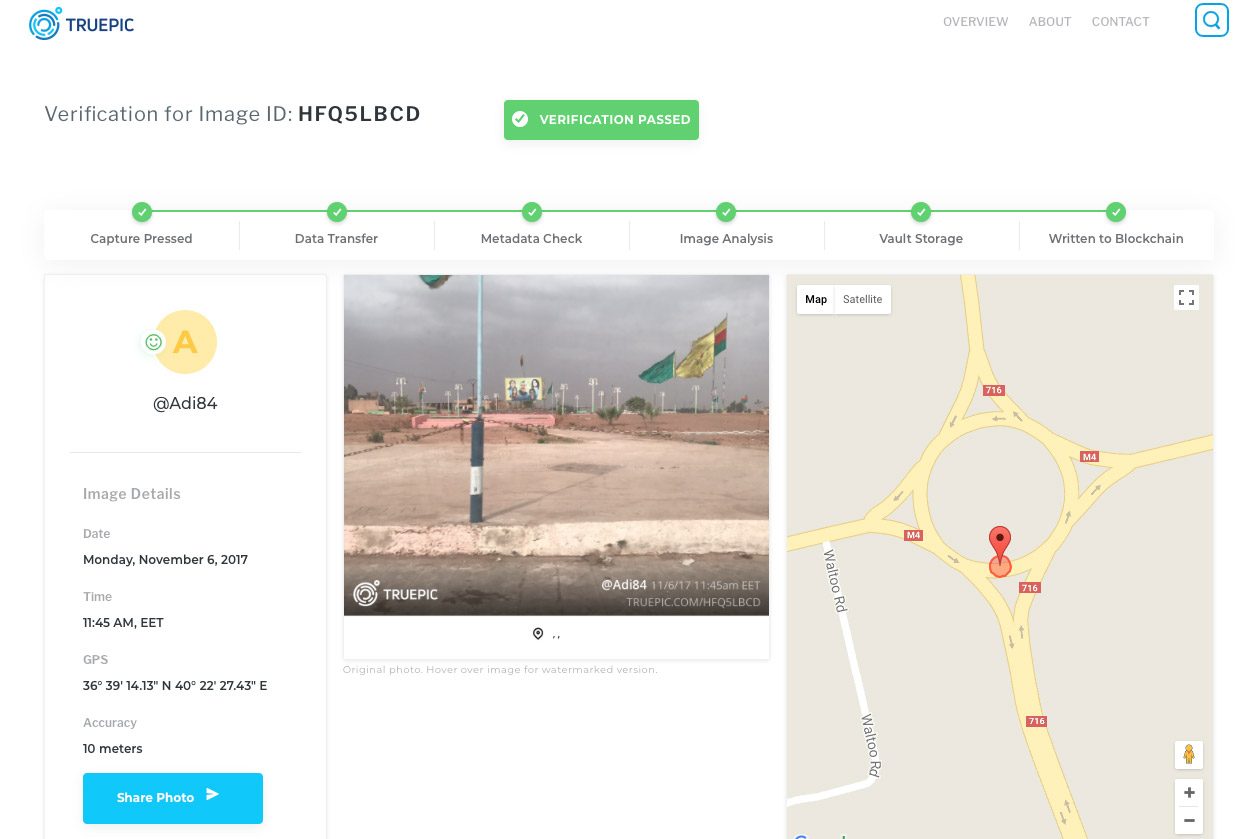Toggle fullscreen map view icon
Image resolution: width=1259 pixels, height=839 pixels.
[x=1186, y=297]
